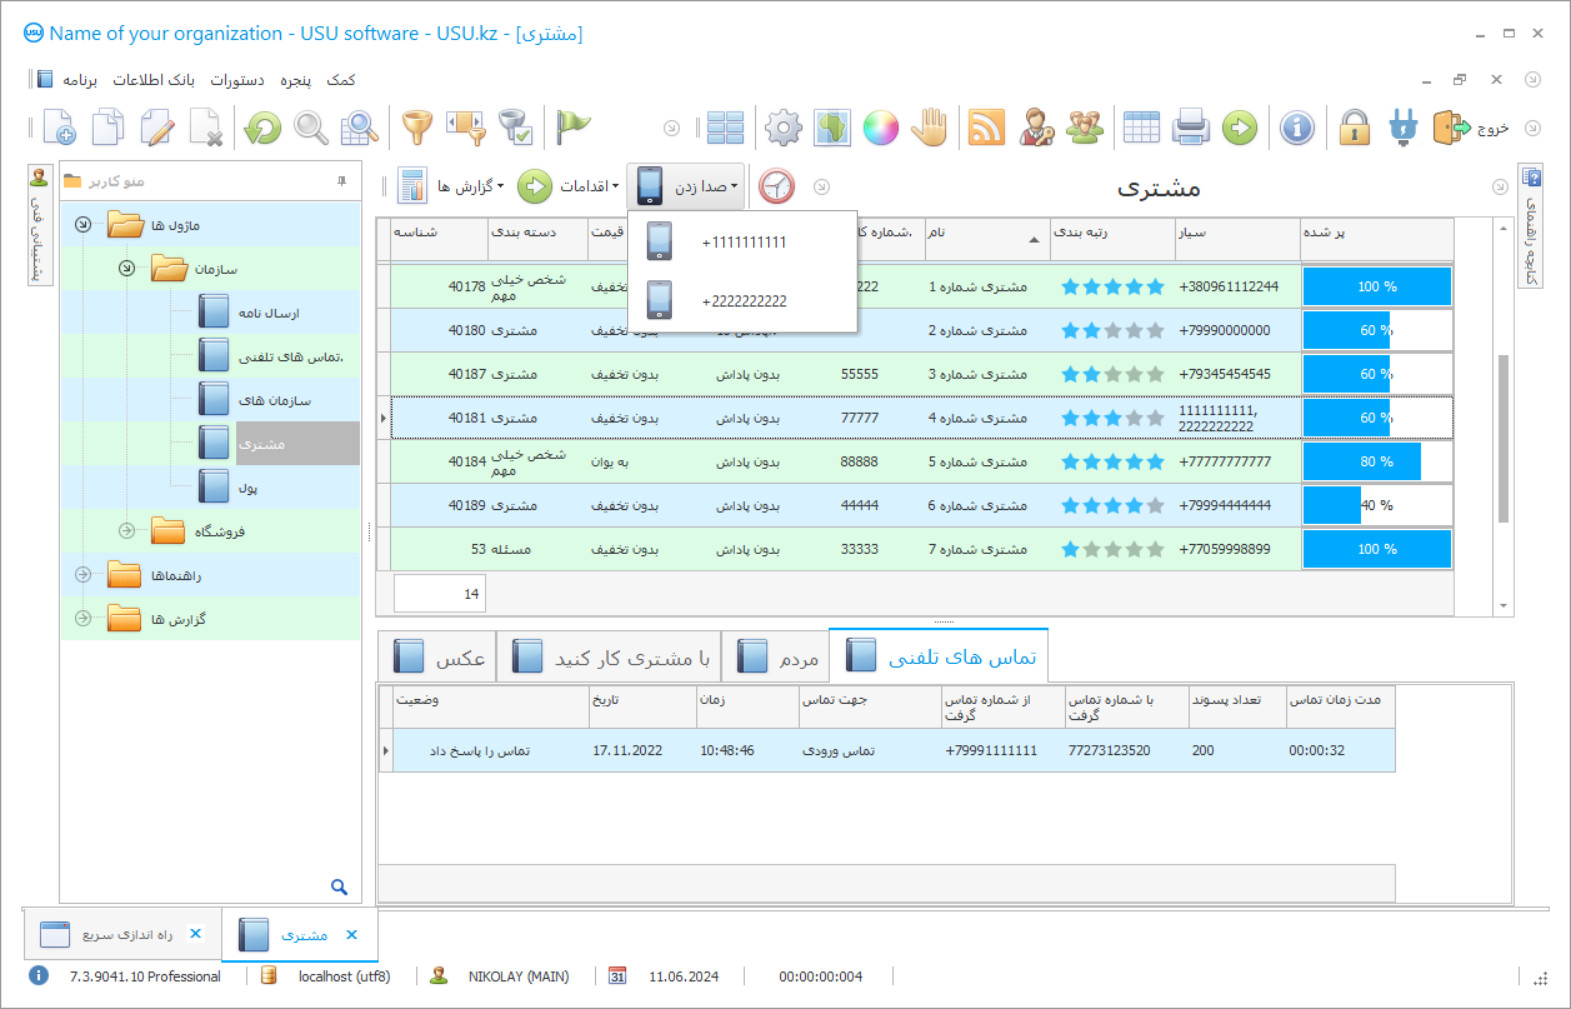
Task: Expand the گزارش ها folder in tree
Action: click(x=83, y=619)
